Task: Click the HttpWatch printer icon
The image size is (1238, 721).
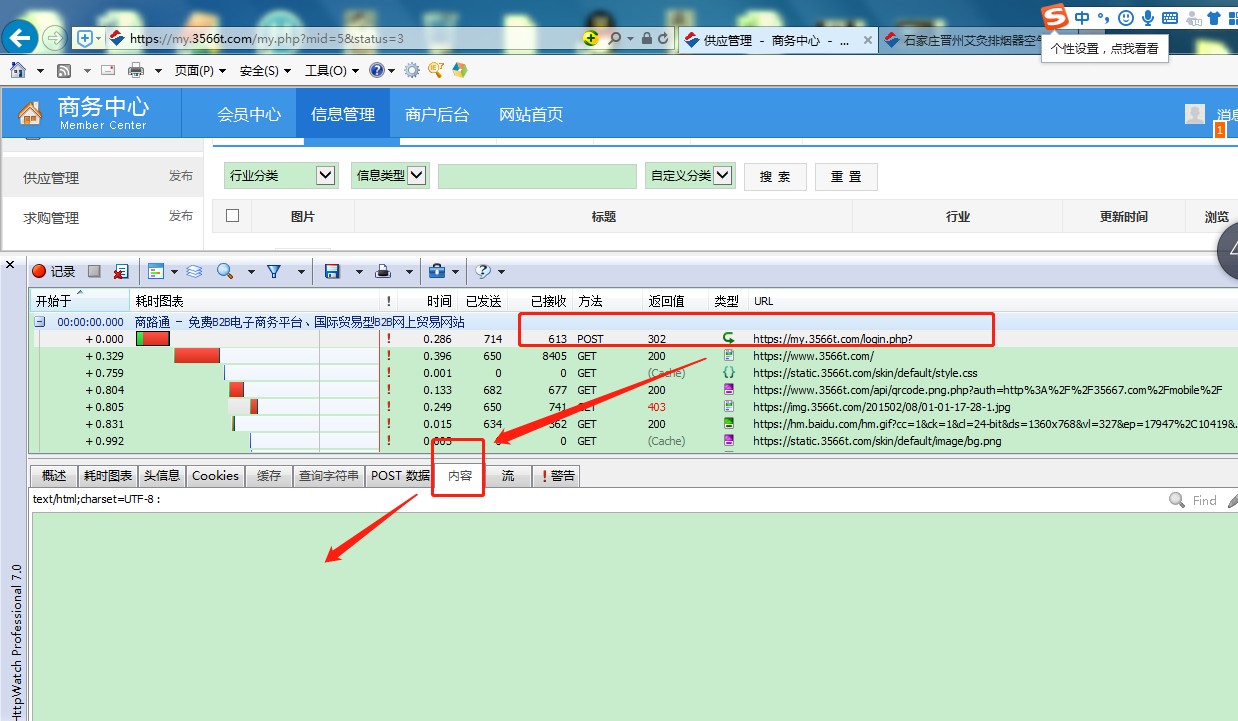Action: pos(383,271)
